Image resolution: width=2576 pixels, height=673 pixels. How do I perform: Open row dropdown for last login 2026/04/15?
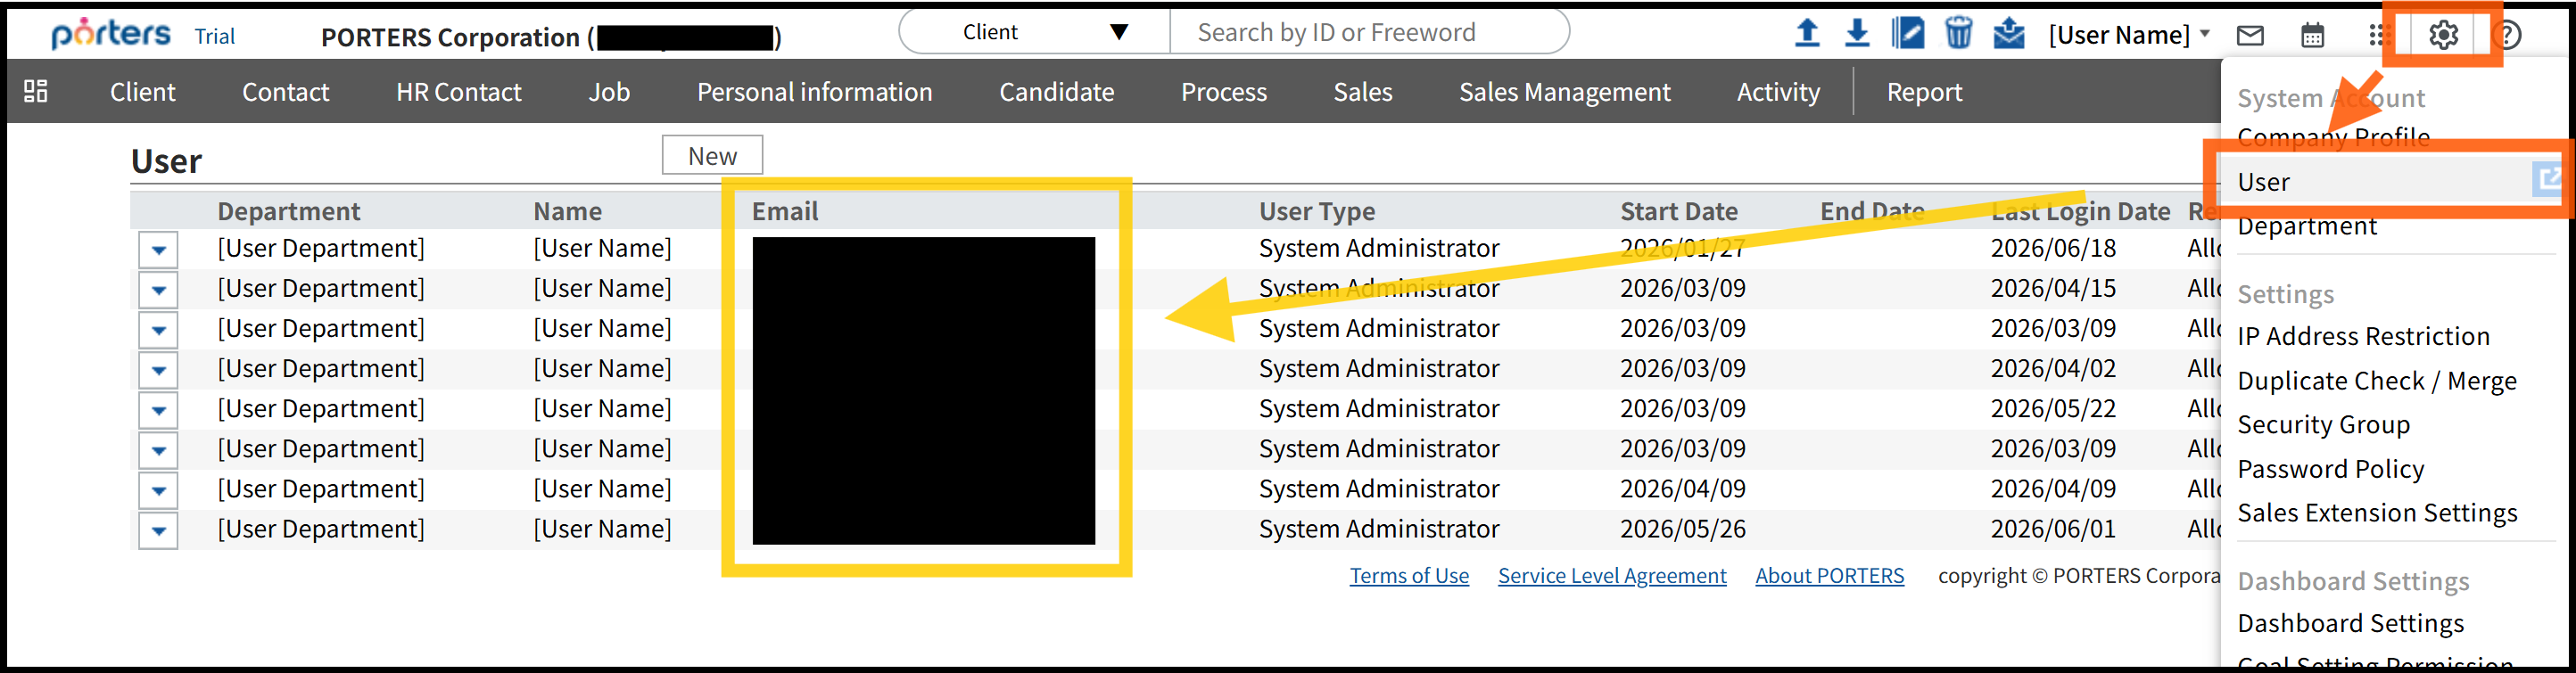pos(159,290)
